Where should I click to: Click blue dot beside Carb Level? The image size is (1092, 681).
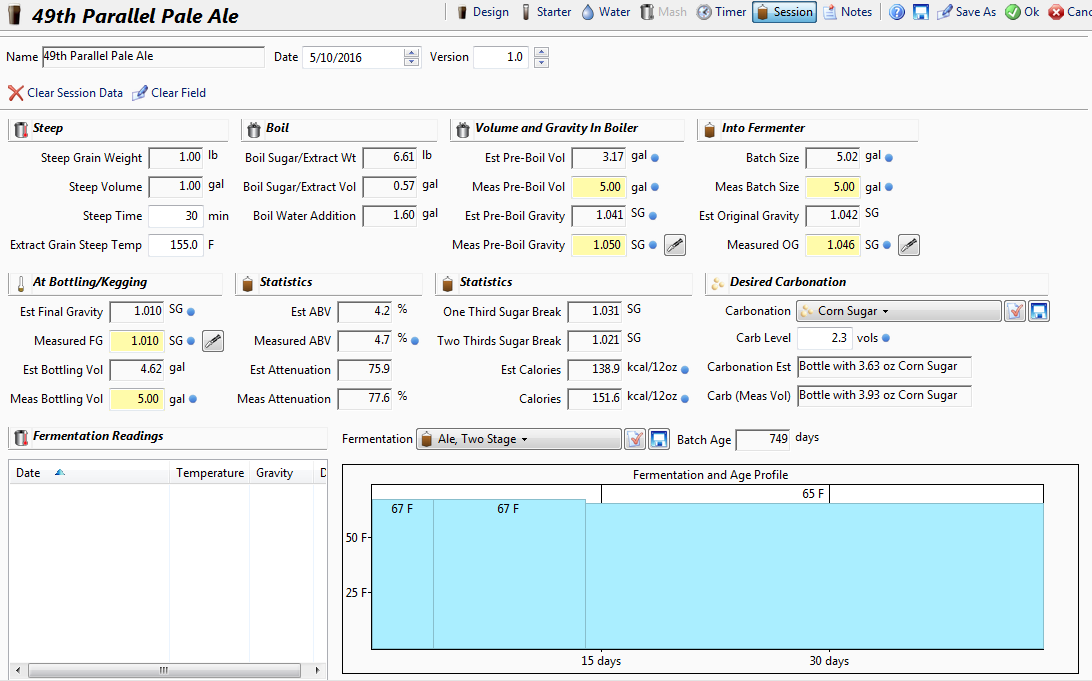[x=886, y=338]
